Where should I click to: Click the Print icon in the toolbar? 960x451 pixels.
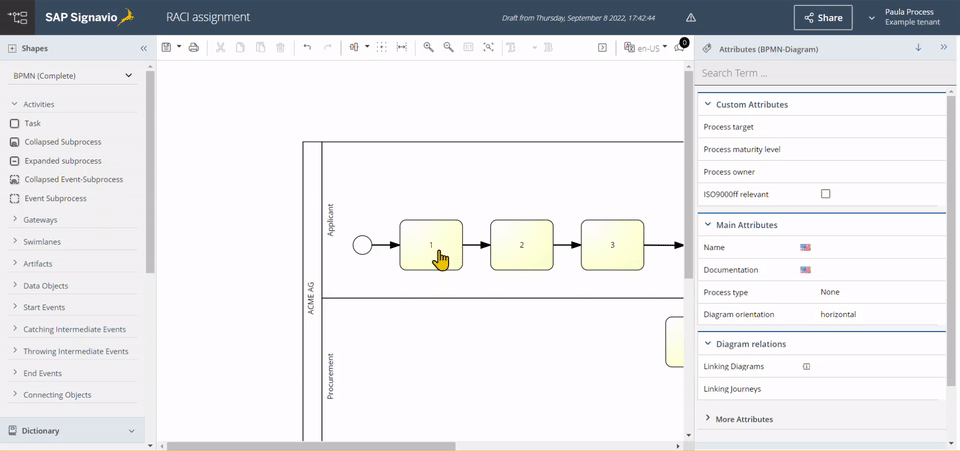(x=194, y=47)
